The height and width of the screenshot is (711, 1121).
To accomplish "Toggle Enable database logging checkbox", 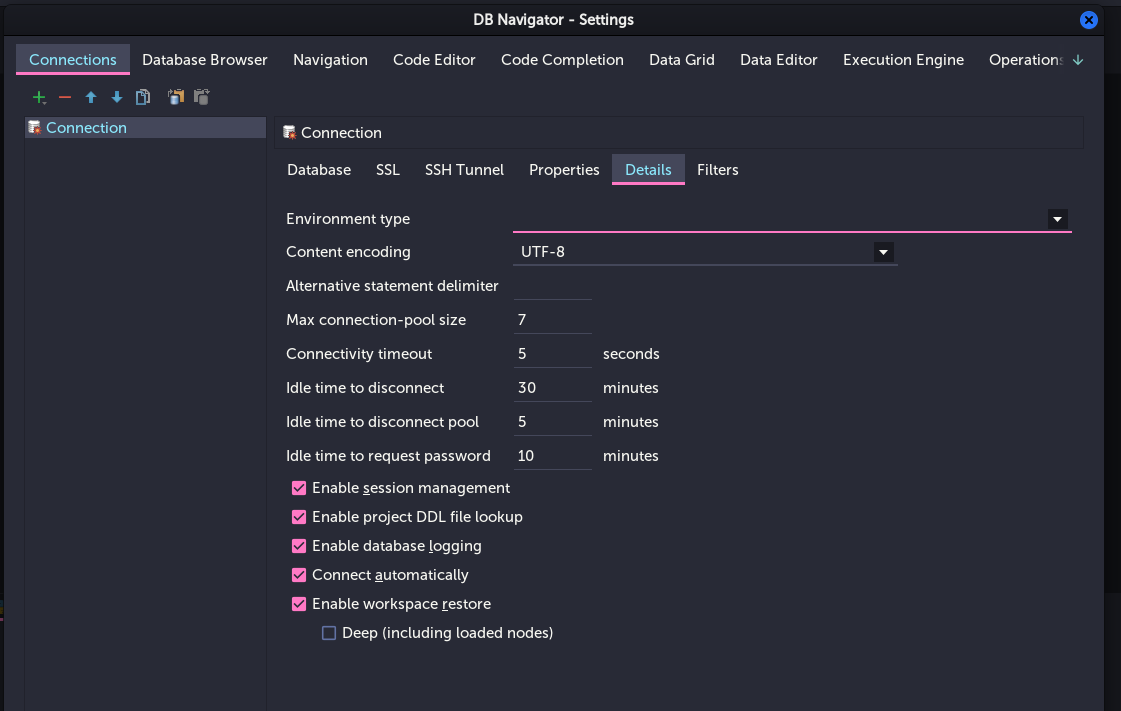I will coord(299,546).
